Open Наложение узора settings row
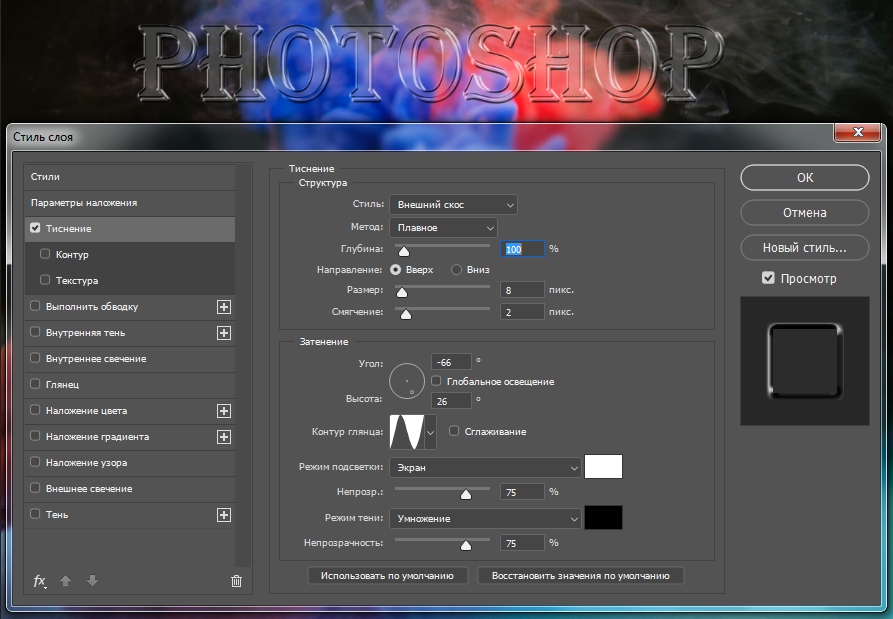Viewport: 893px width, 619px height. (130, 462)
